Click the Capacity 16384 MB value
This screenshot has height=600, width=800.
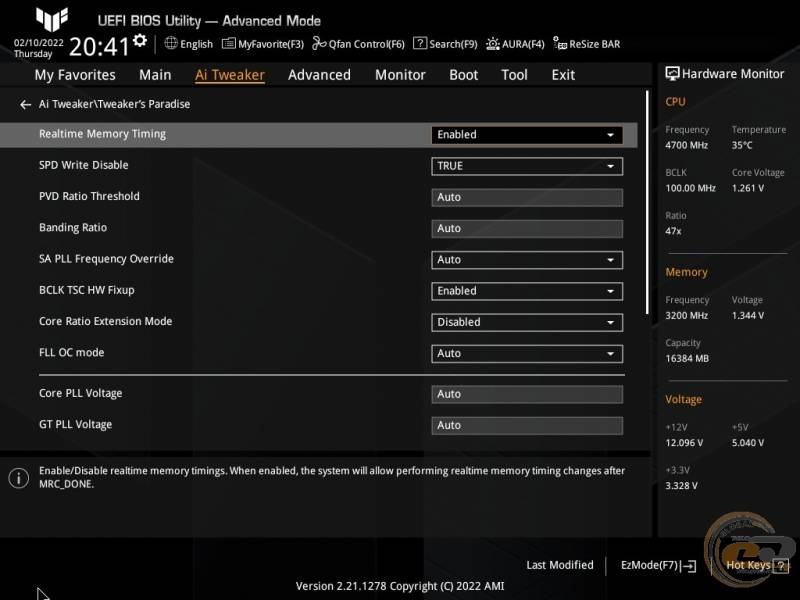687,359
